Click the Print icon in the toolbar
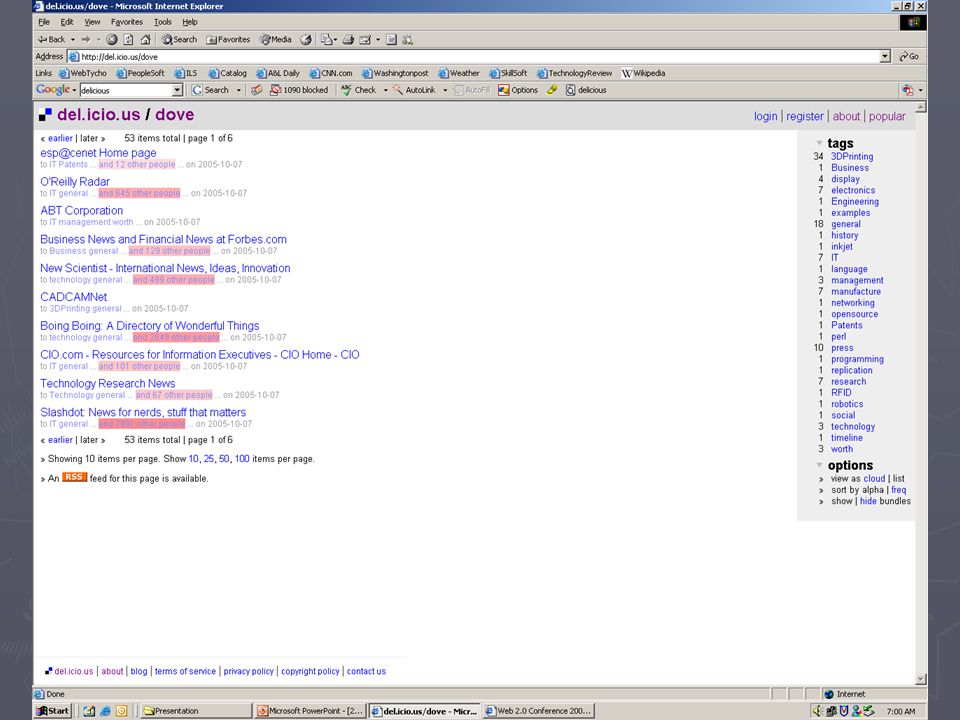The width and height of the screenshot is (960, 720). click(x=348, y=39)
